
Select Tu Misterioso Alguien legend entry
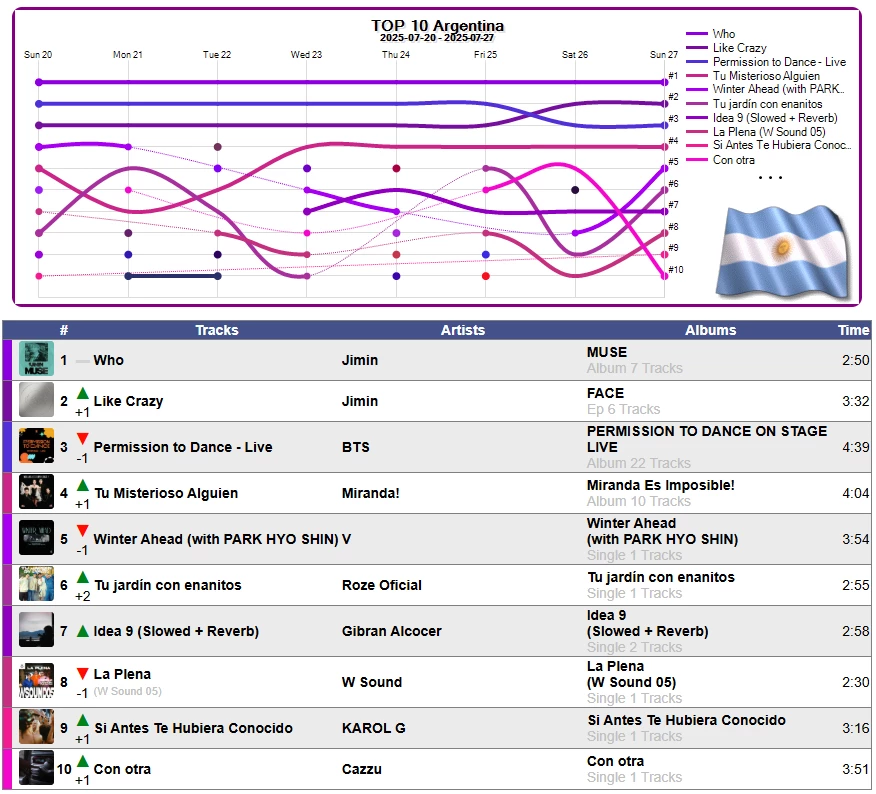click(766, 75)
